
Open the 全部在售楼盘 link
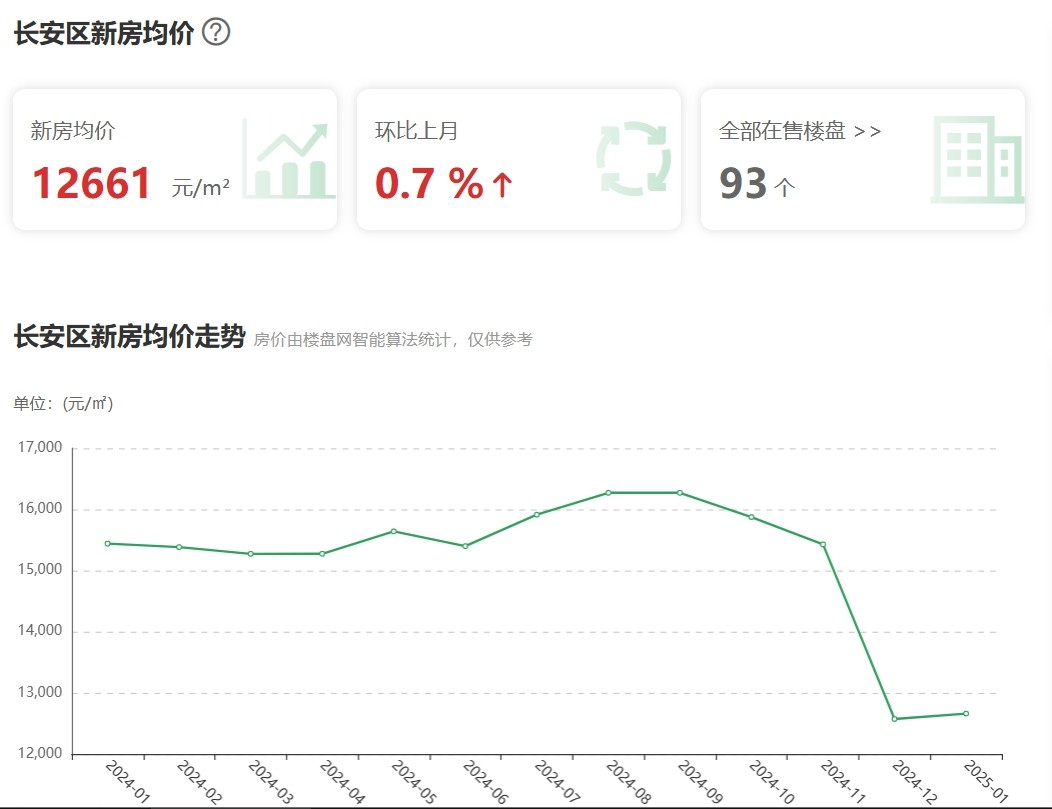pos(799,131)
